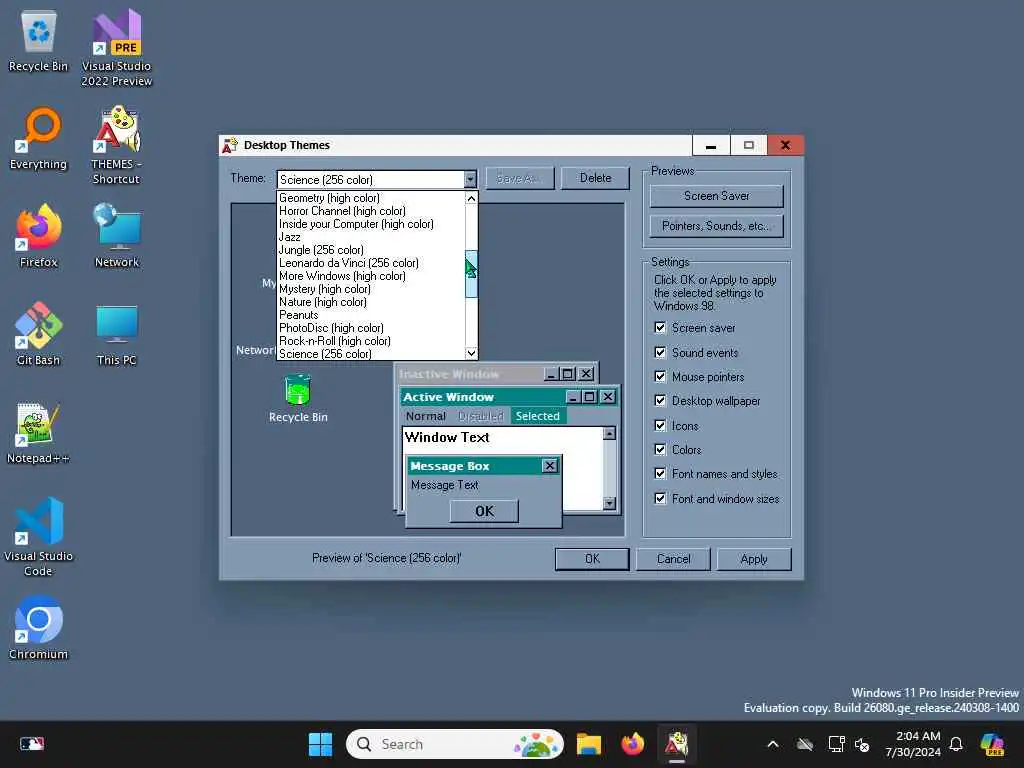1024x768 pixels.
Task: Launch the Everything search shortcut
Action: (39, 138)
